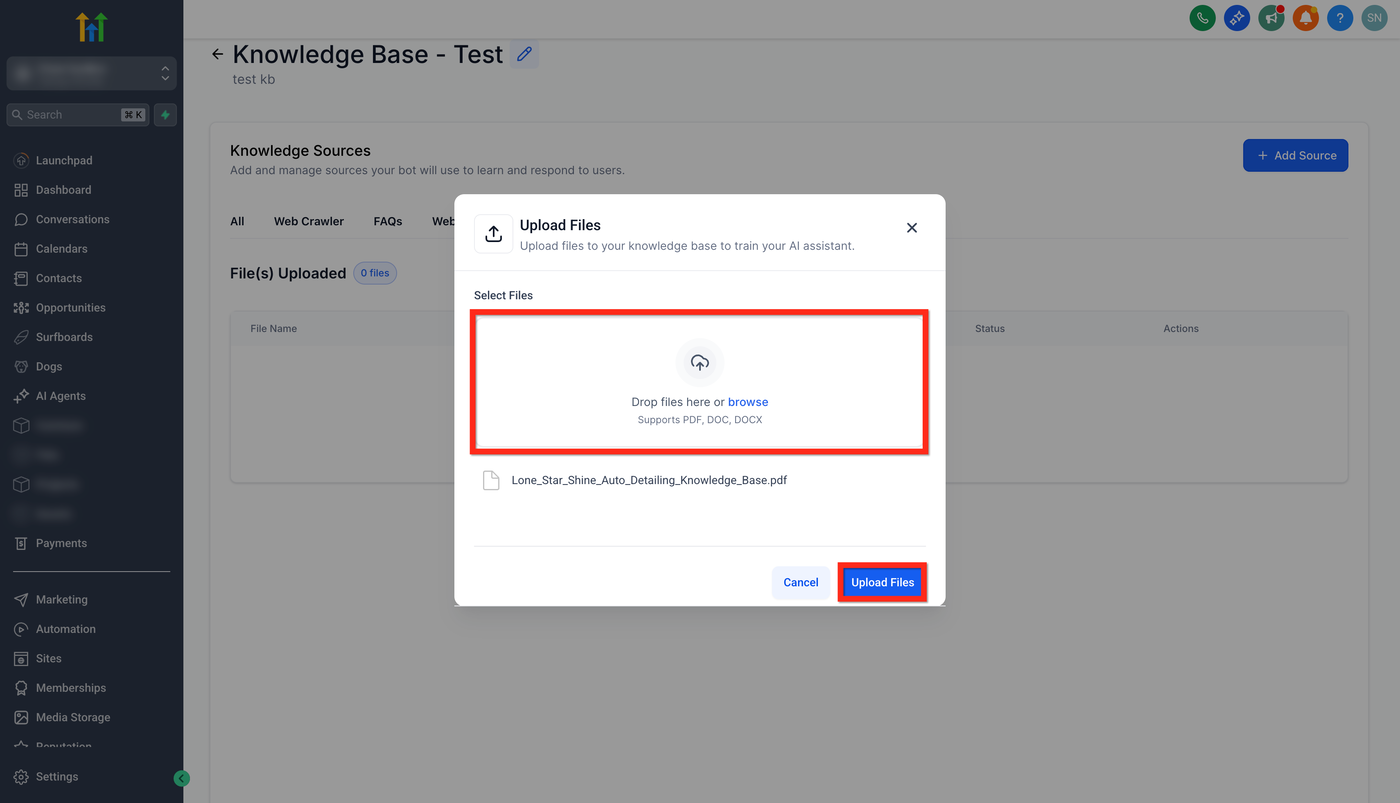Click the green phone dialer icon
The width and height of the screenshot is (1400, 803).
(1202, 17)
